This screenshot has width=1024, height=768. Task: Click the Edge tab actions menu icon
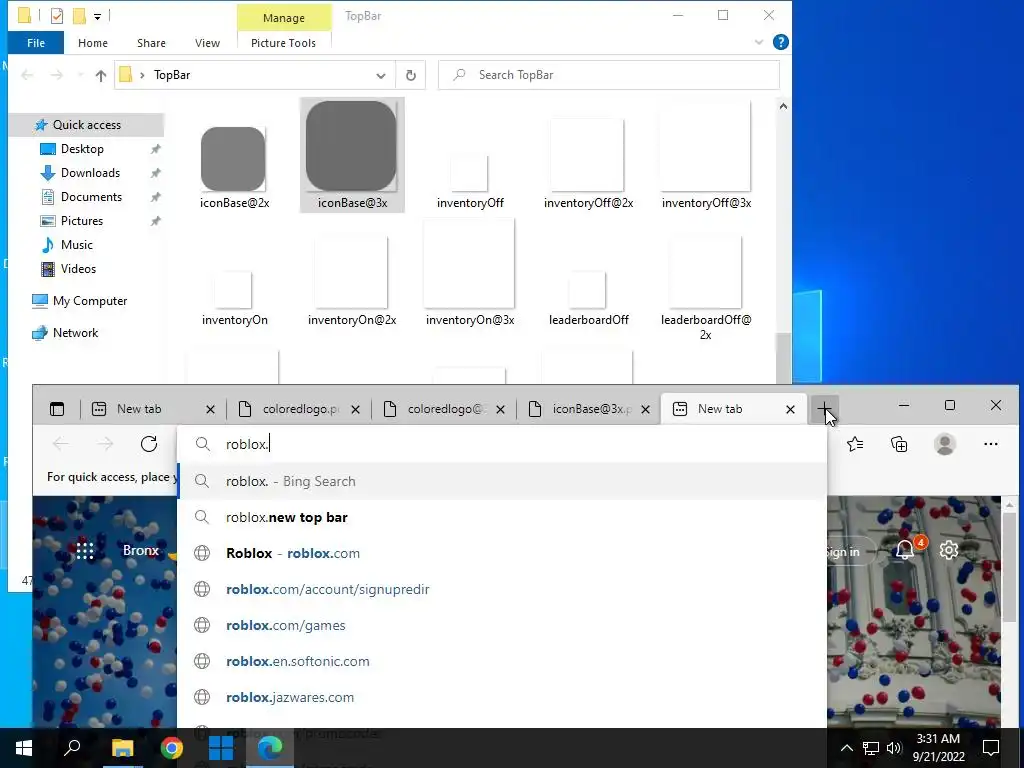coord(57,409)
